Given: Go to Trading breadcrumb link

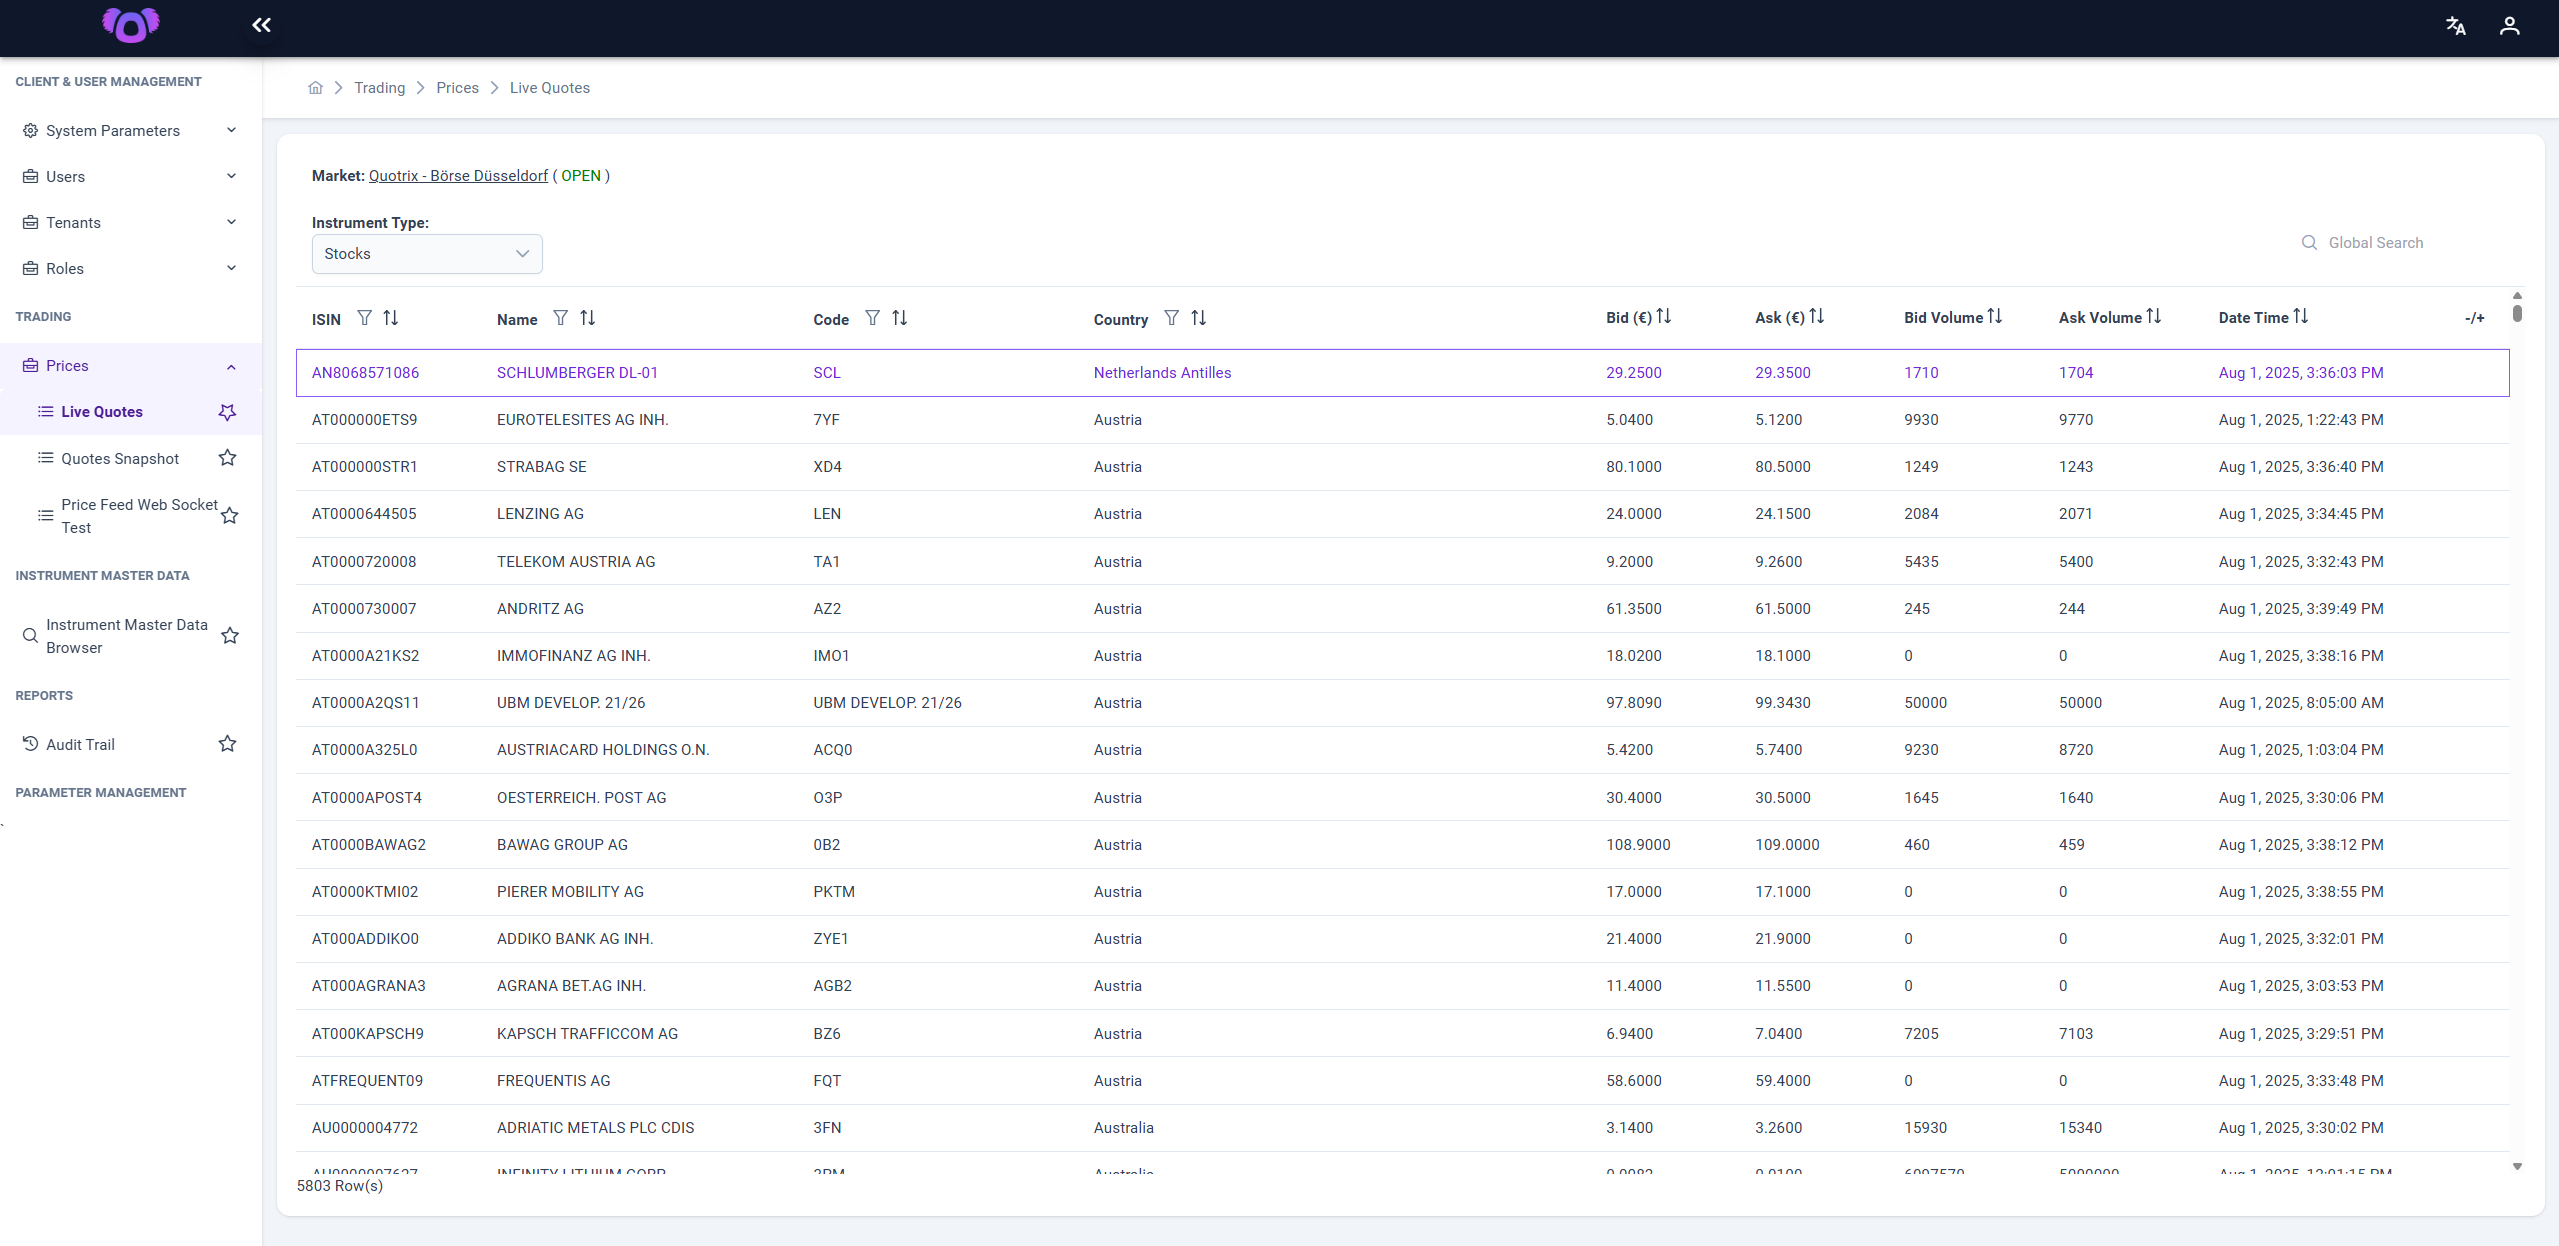Looking at the screenshot, I should coord(380,88).
